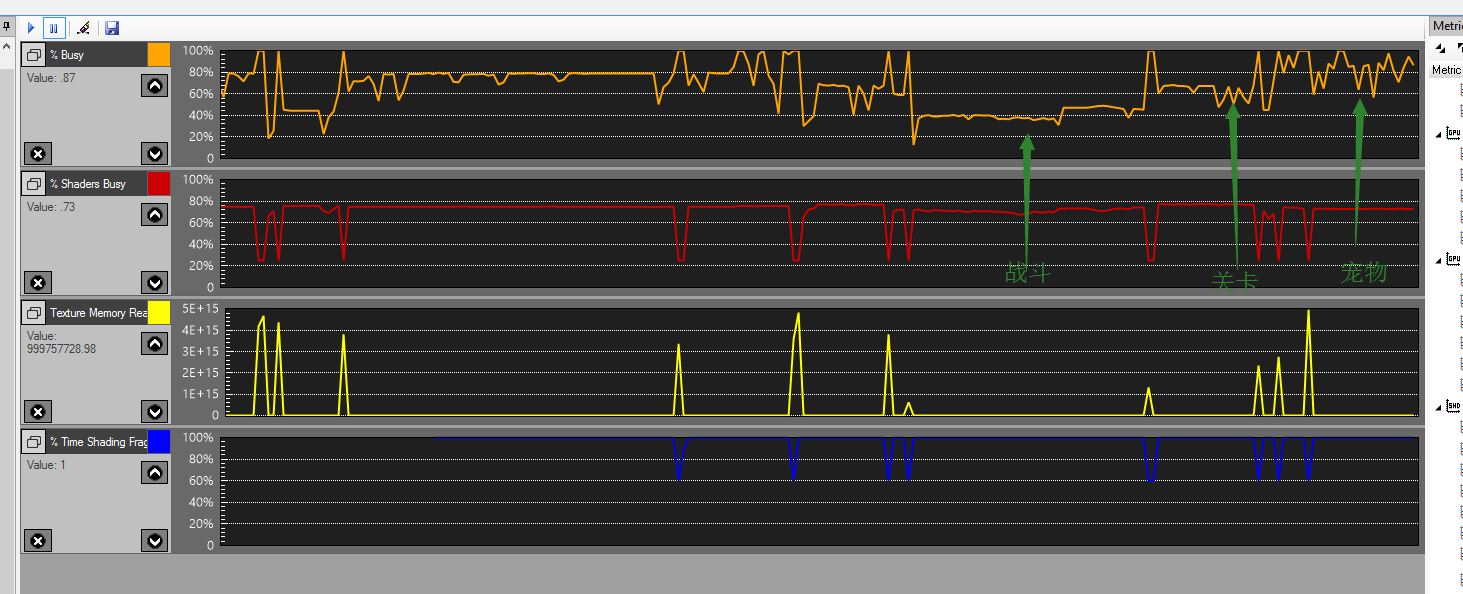Image resolution: width=1463 pixels, height=594 pixels.
Task: Click the save counter data icon
Action: coord(111,28)
